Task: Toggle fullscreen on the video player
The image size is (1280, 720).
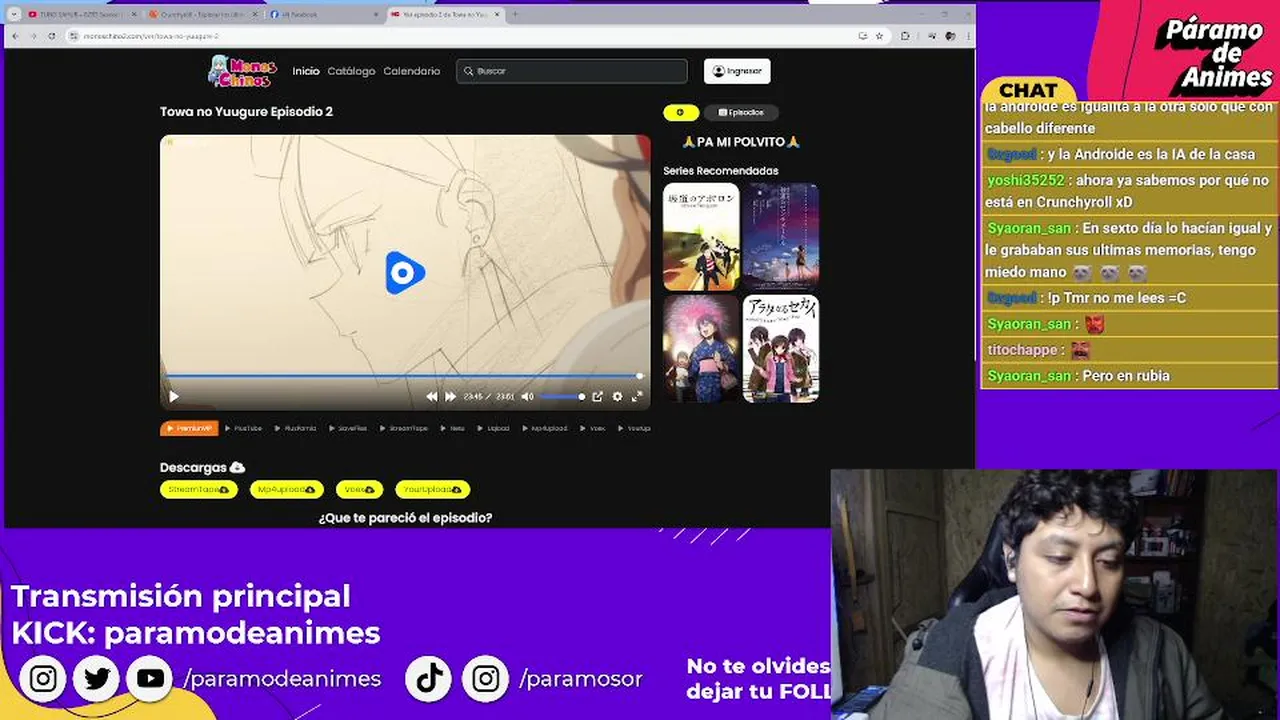Action: [x=636, y=397]
